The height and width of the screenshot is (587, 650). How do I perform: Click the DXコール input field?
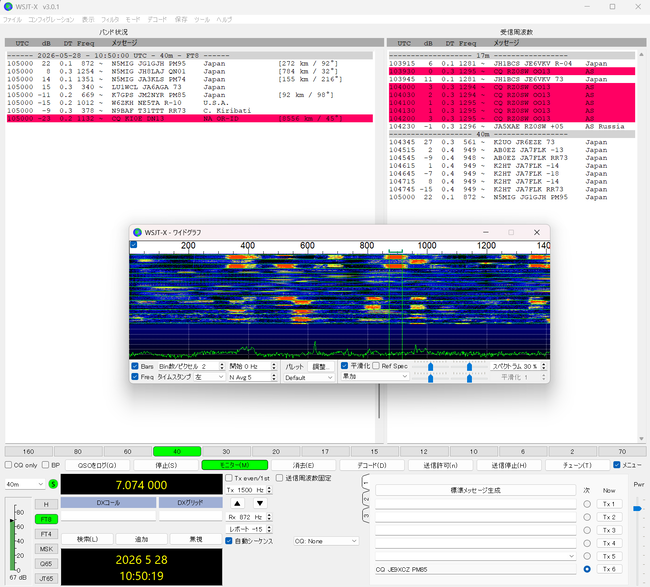click(108, 516)
